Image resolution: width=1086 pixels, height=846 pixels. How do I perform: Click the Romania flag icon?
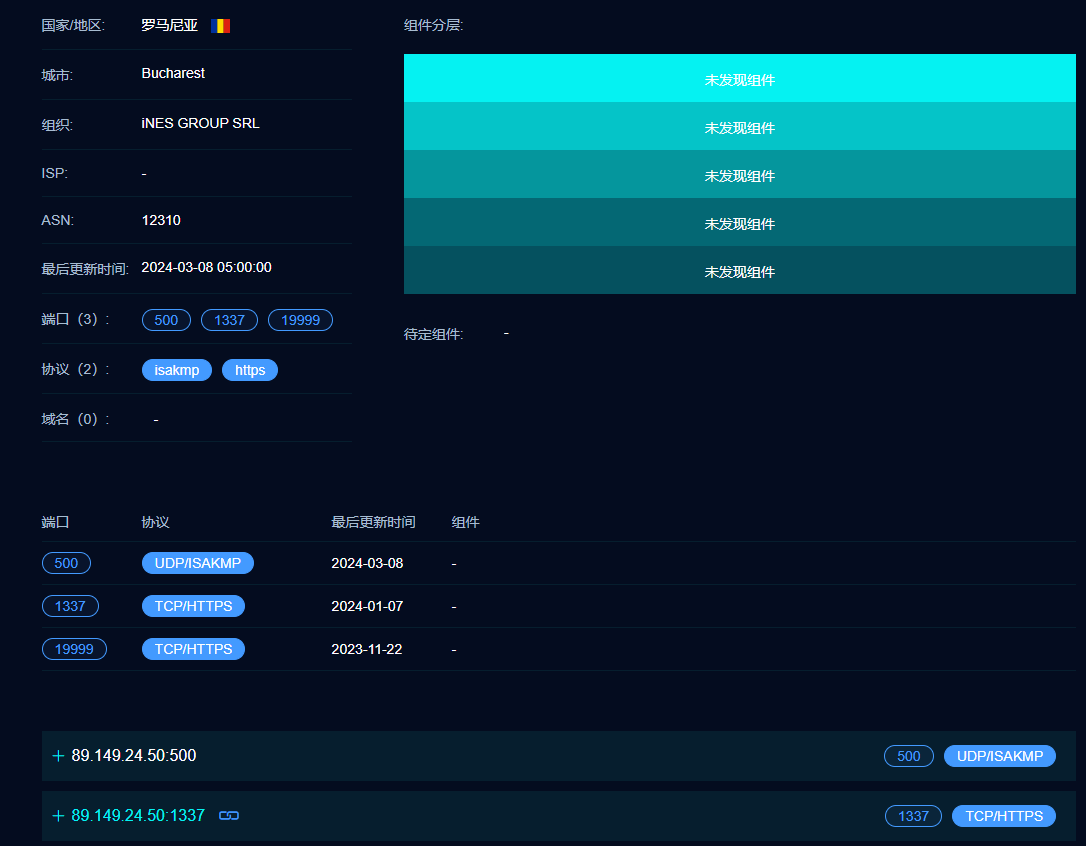click(x=221, y=26)
